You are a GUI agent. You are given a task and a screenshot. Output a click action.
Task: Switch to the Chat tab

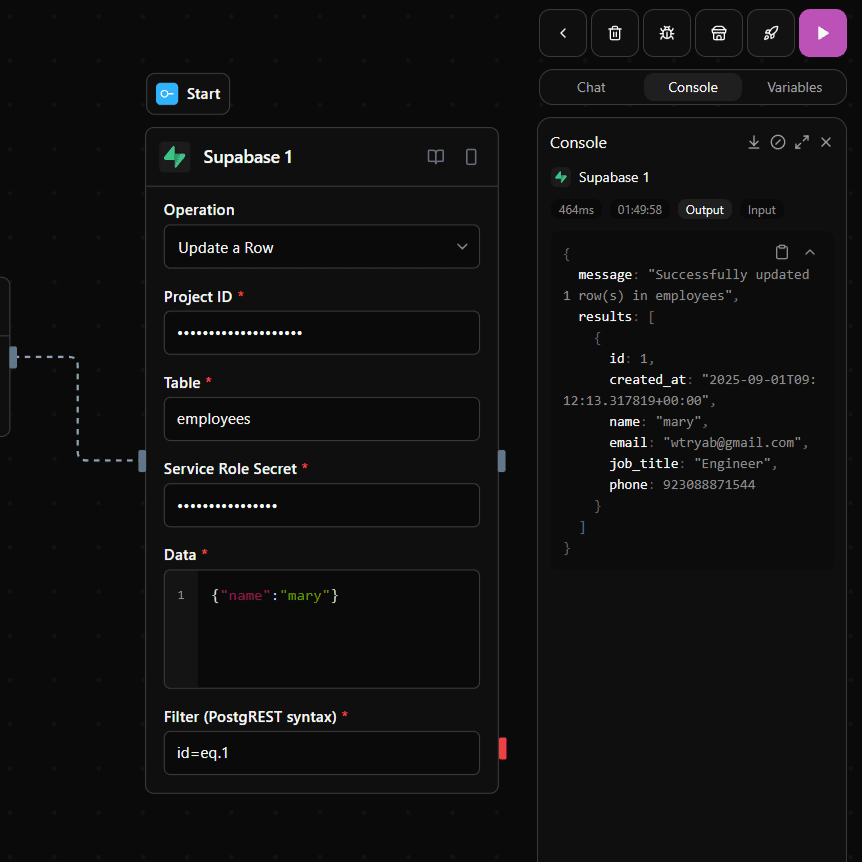pyautogui.click(x=591, y=88)
